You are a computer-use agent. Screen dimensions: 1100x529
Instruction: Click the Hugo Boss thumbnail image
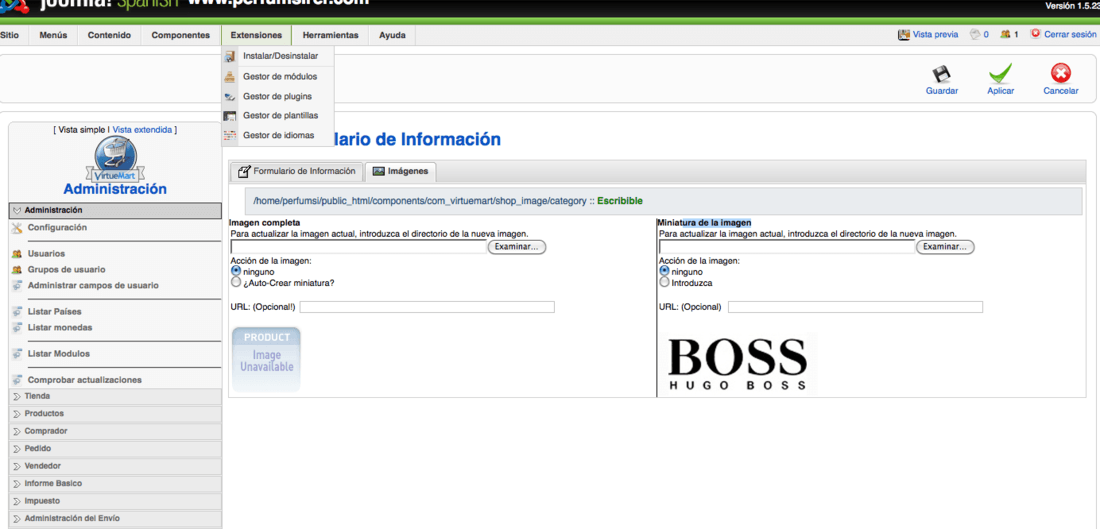[737, 364]
